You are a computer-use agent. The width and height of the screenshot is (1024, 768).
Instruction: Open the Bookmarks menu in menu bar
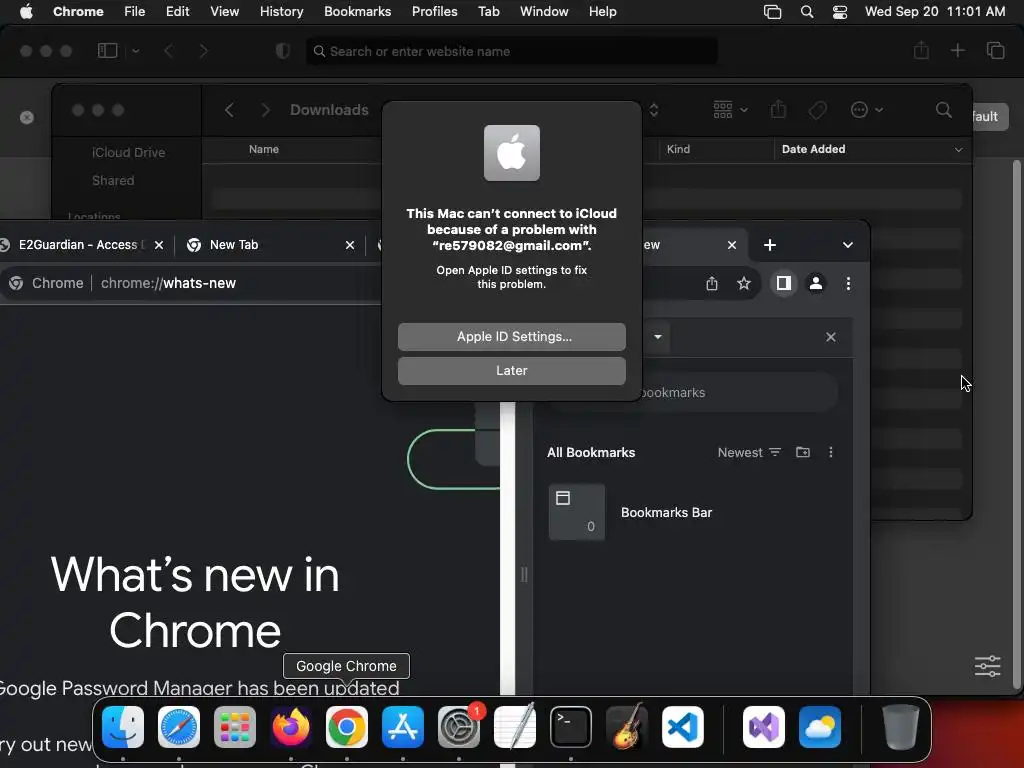coord(357,12)
